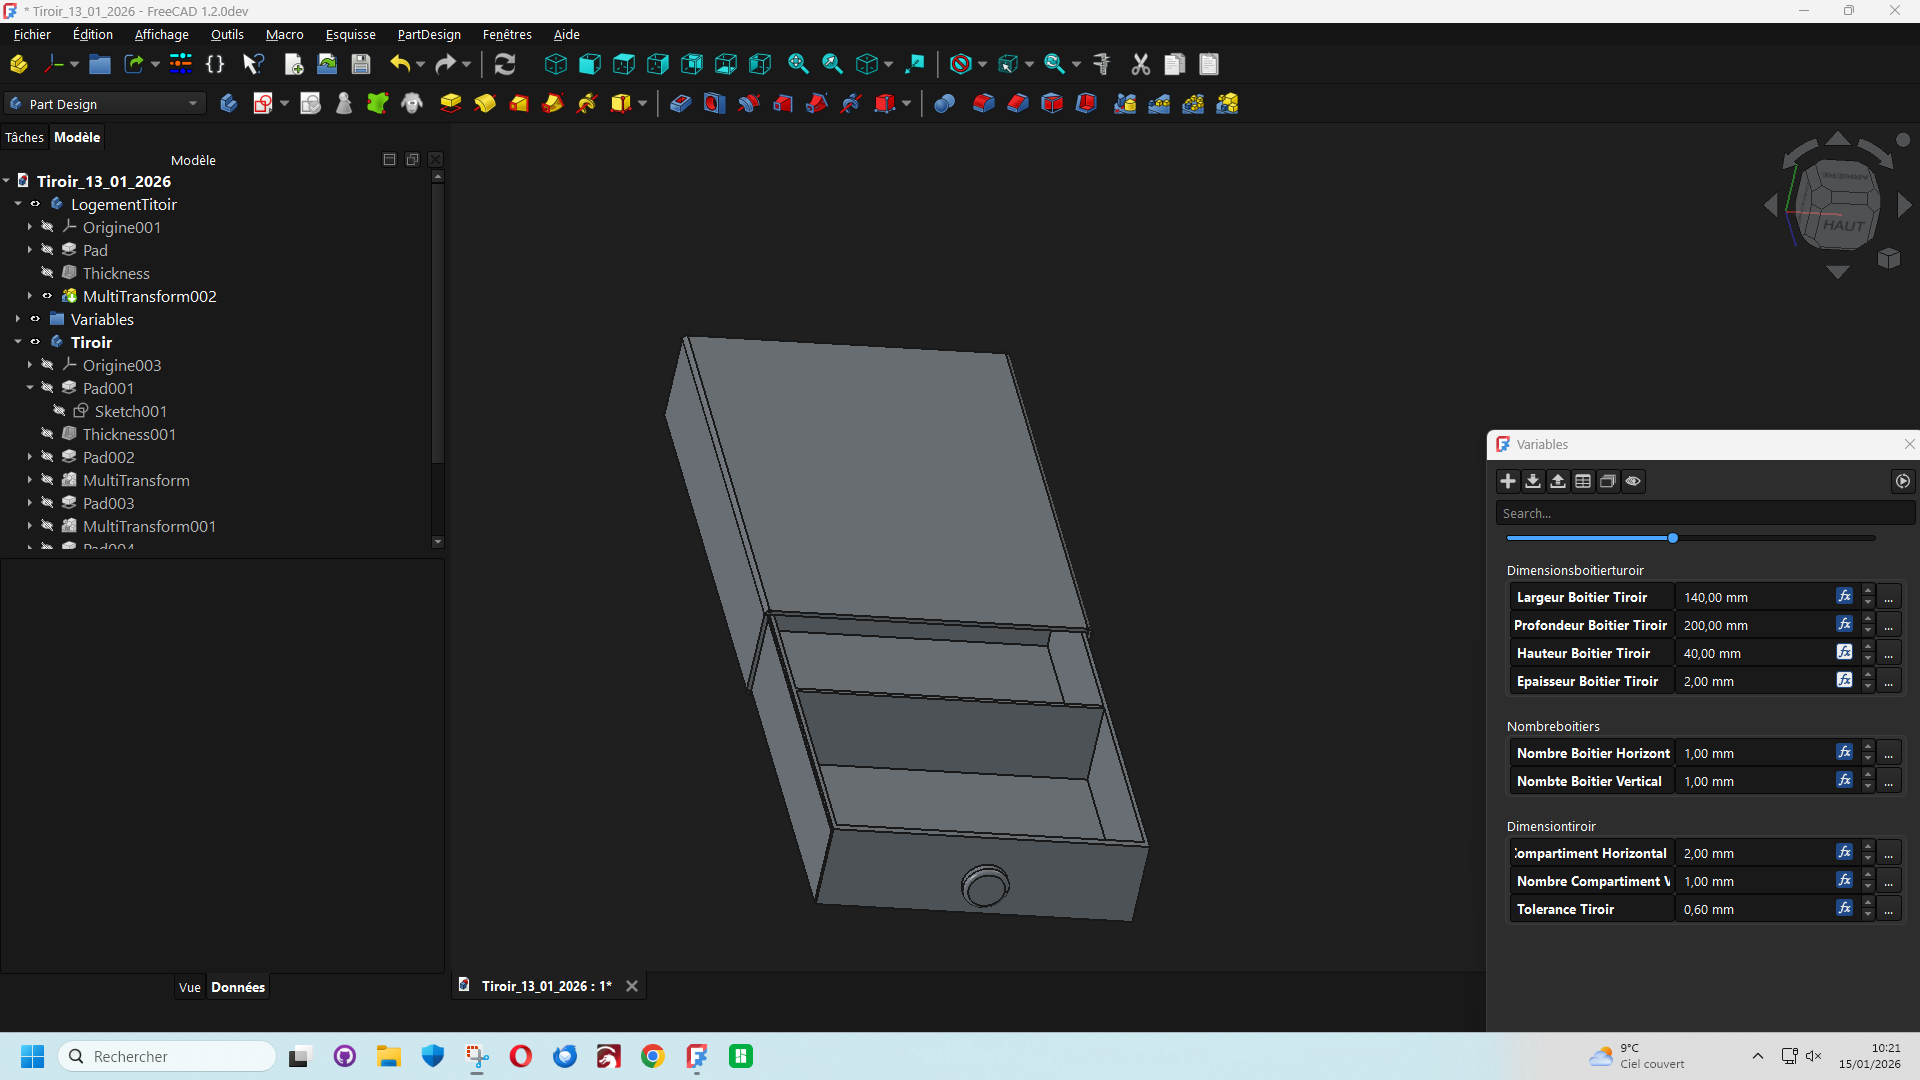Click the Measure caliper tool icon

tap(1102, 65)
